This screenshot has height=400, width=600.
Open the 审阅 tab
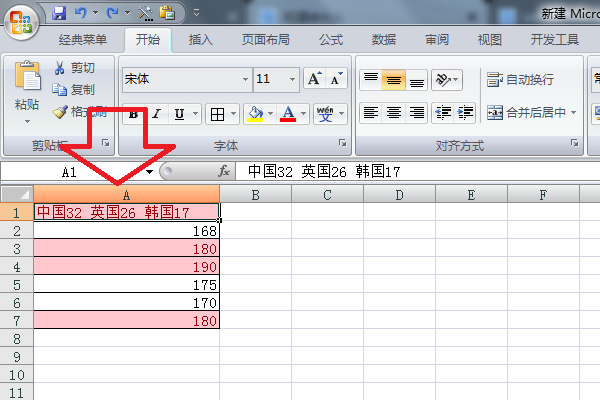point(437,39)
